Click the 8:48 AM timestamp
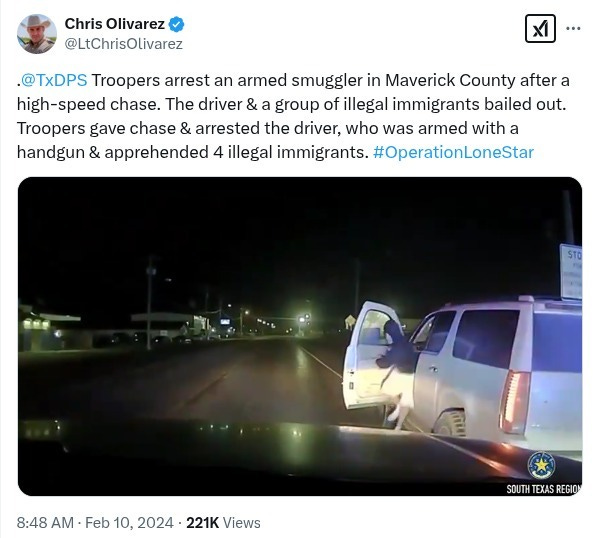Image resolution: width=597 pixels, height=538 pixels. point(45,523)
